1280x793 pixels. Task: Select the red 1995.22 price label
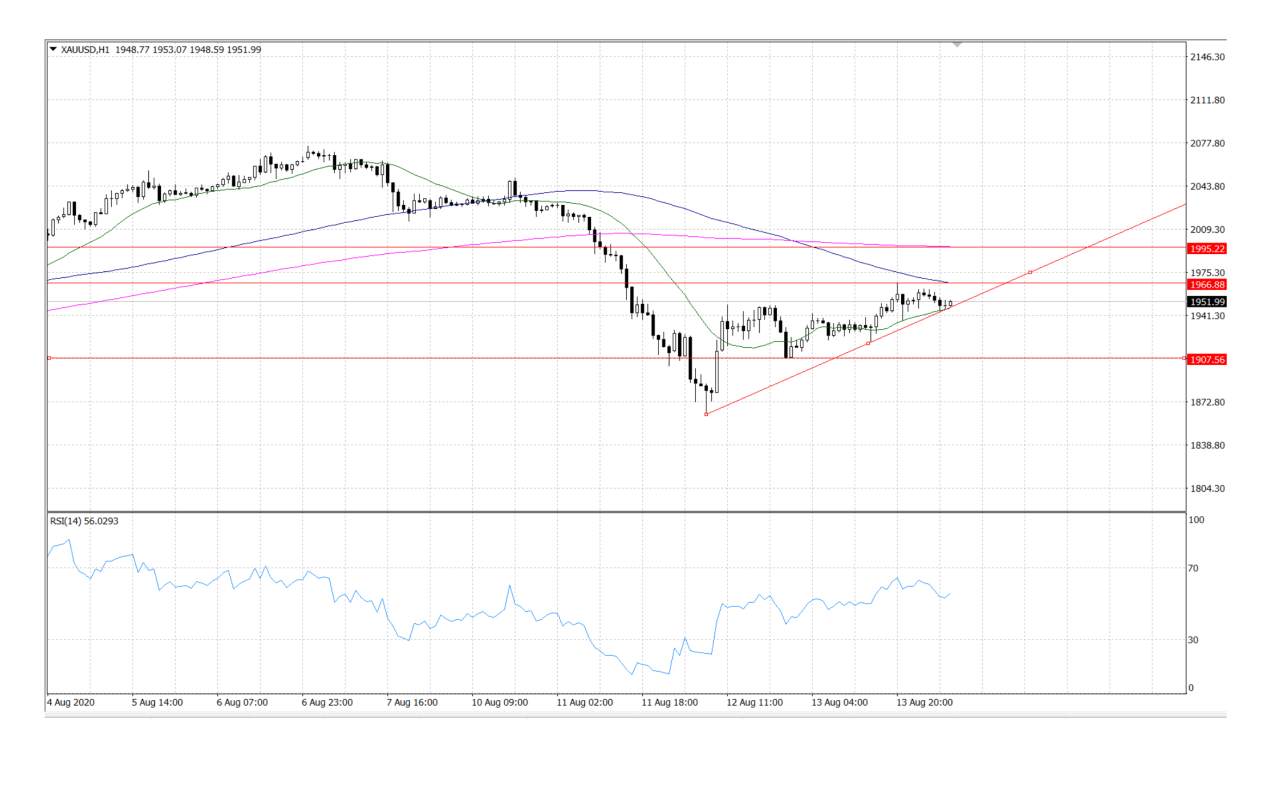coord(1207,248)
